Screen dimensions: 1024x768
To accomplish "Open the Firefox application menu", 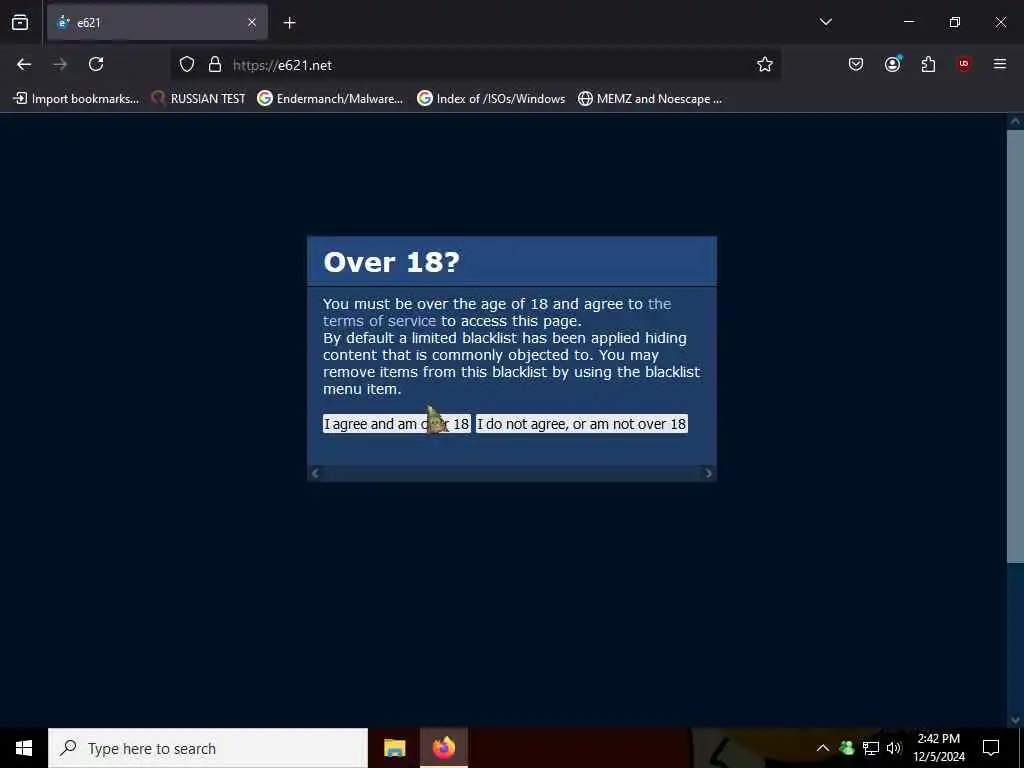I will click(1000, 64).
